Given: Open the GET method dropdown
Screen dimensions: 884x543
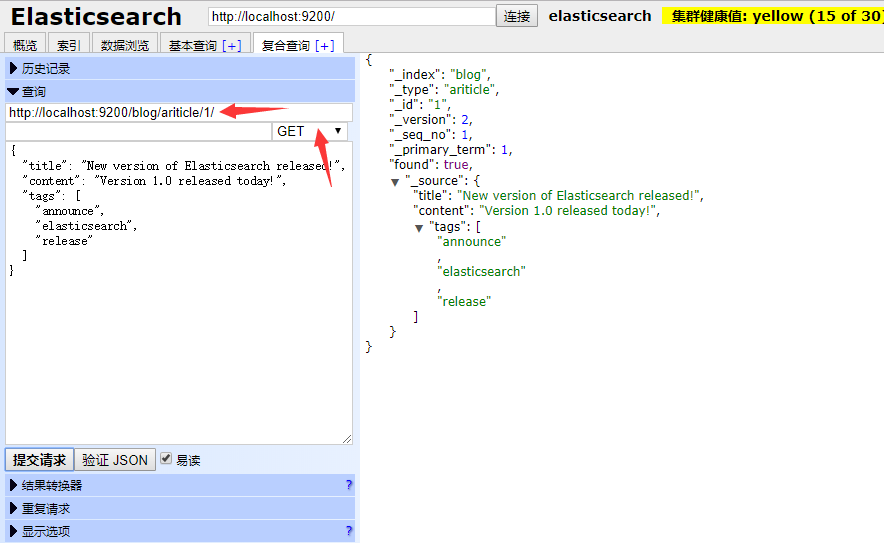Looking at the screenshot, I should coord(310,131).
